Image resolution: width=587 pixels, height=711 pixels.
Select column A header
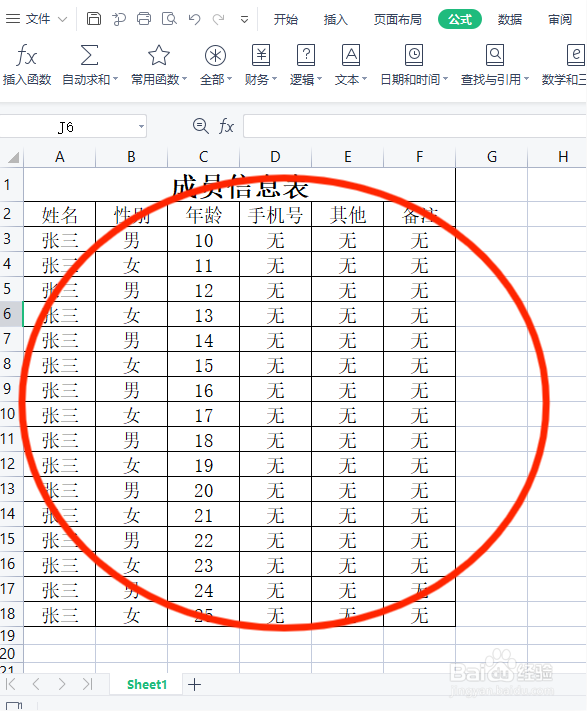coord(59,157)
